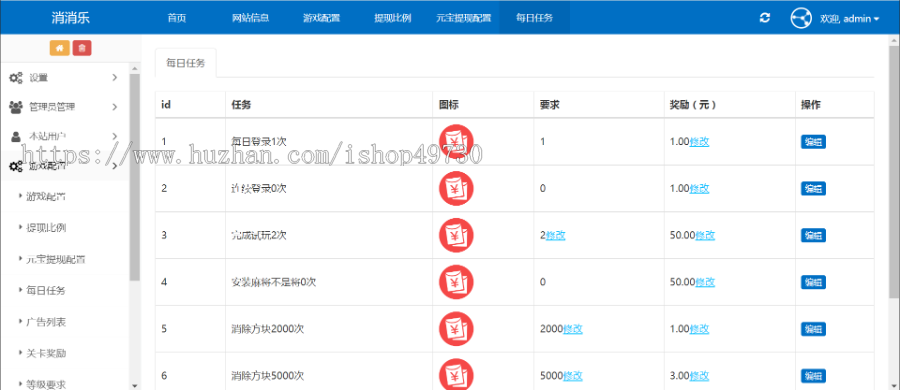Click 修改 link next to 50.00 in row 3

[705, 235]
